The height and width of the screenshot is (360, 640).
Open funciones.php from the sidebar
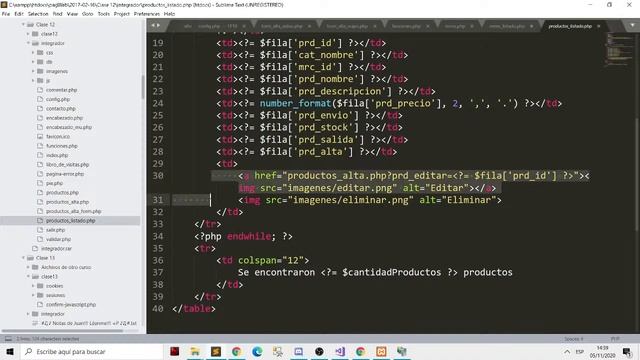point(62,146)
